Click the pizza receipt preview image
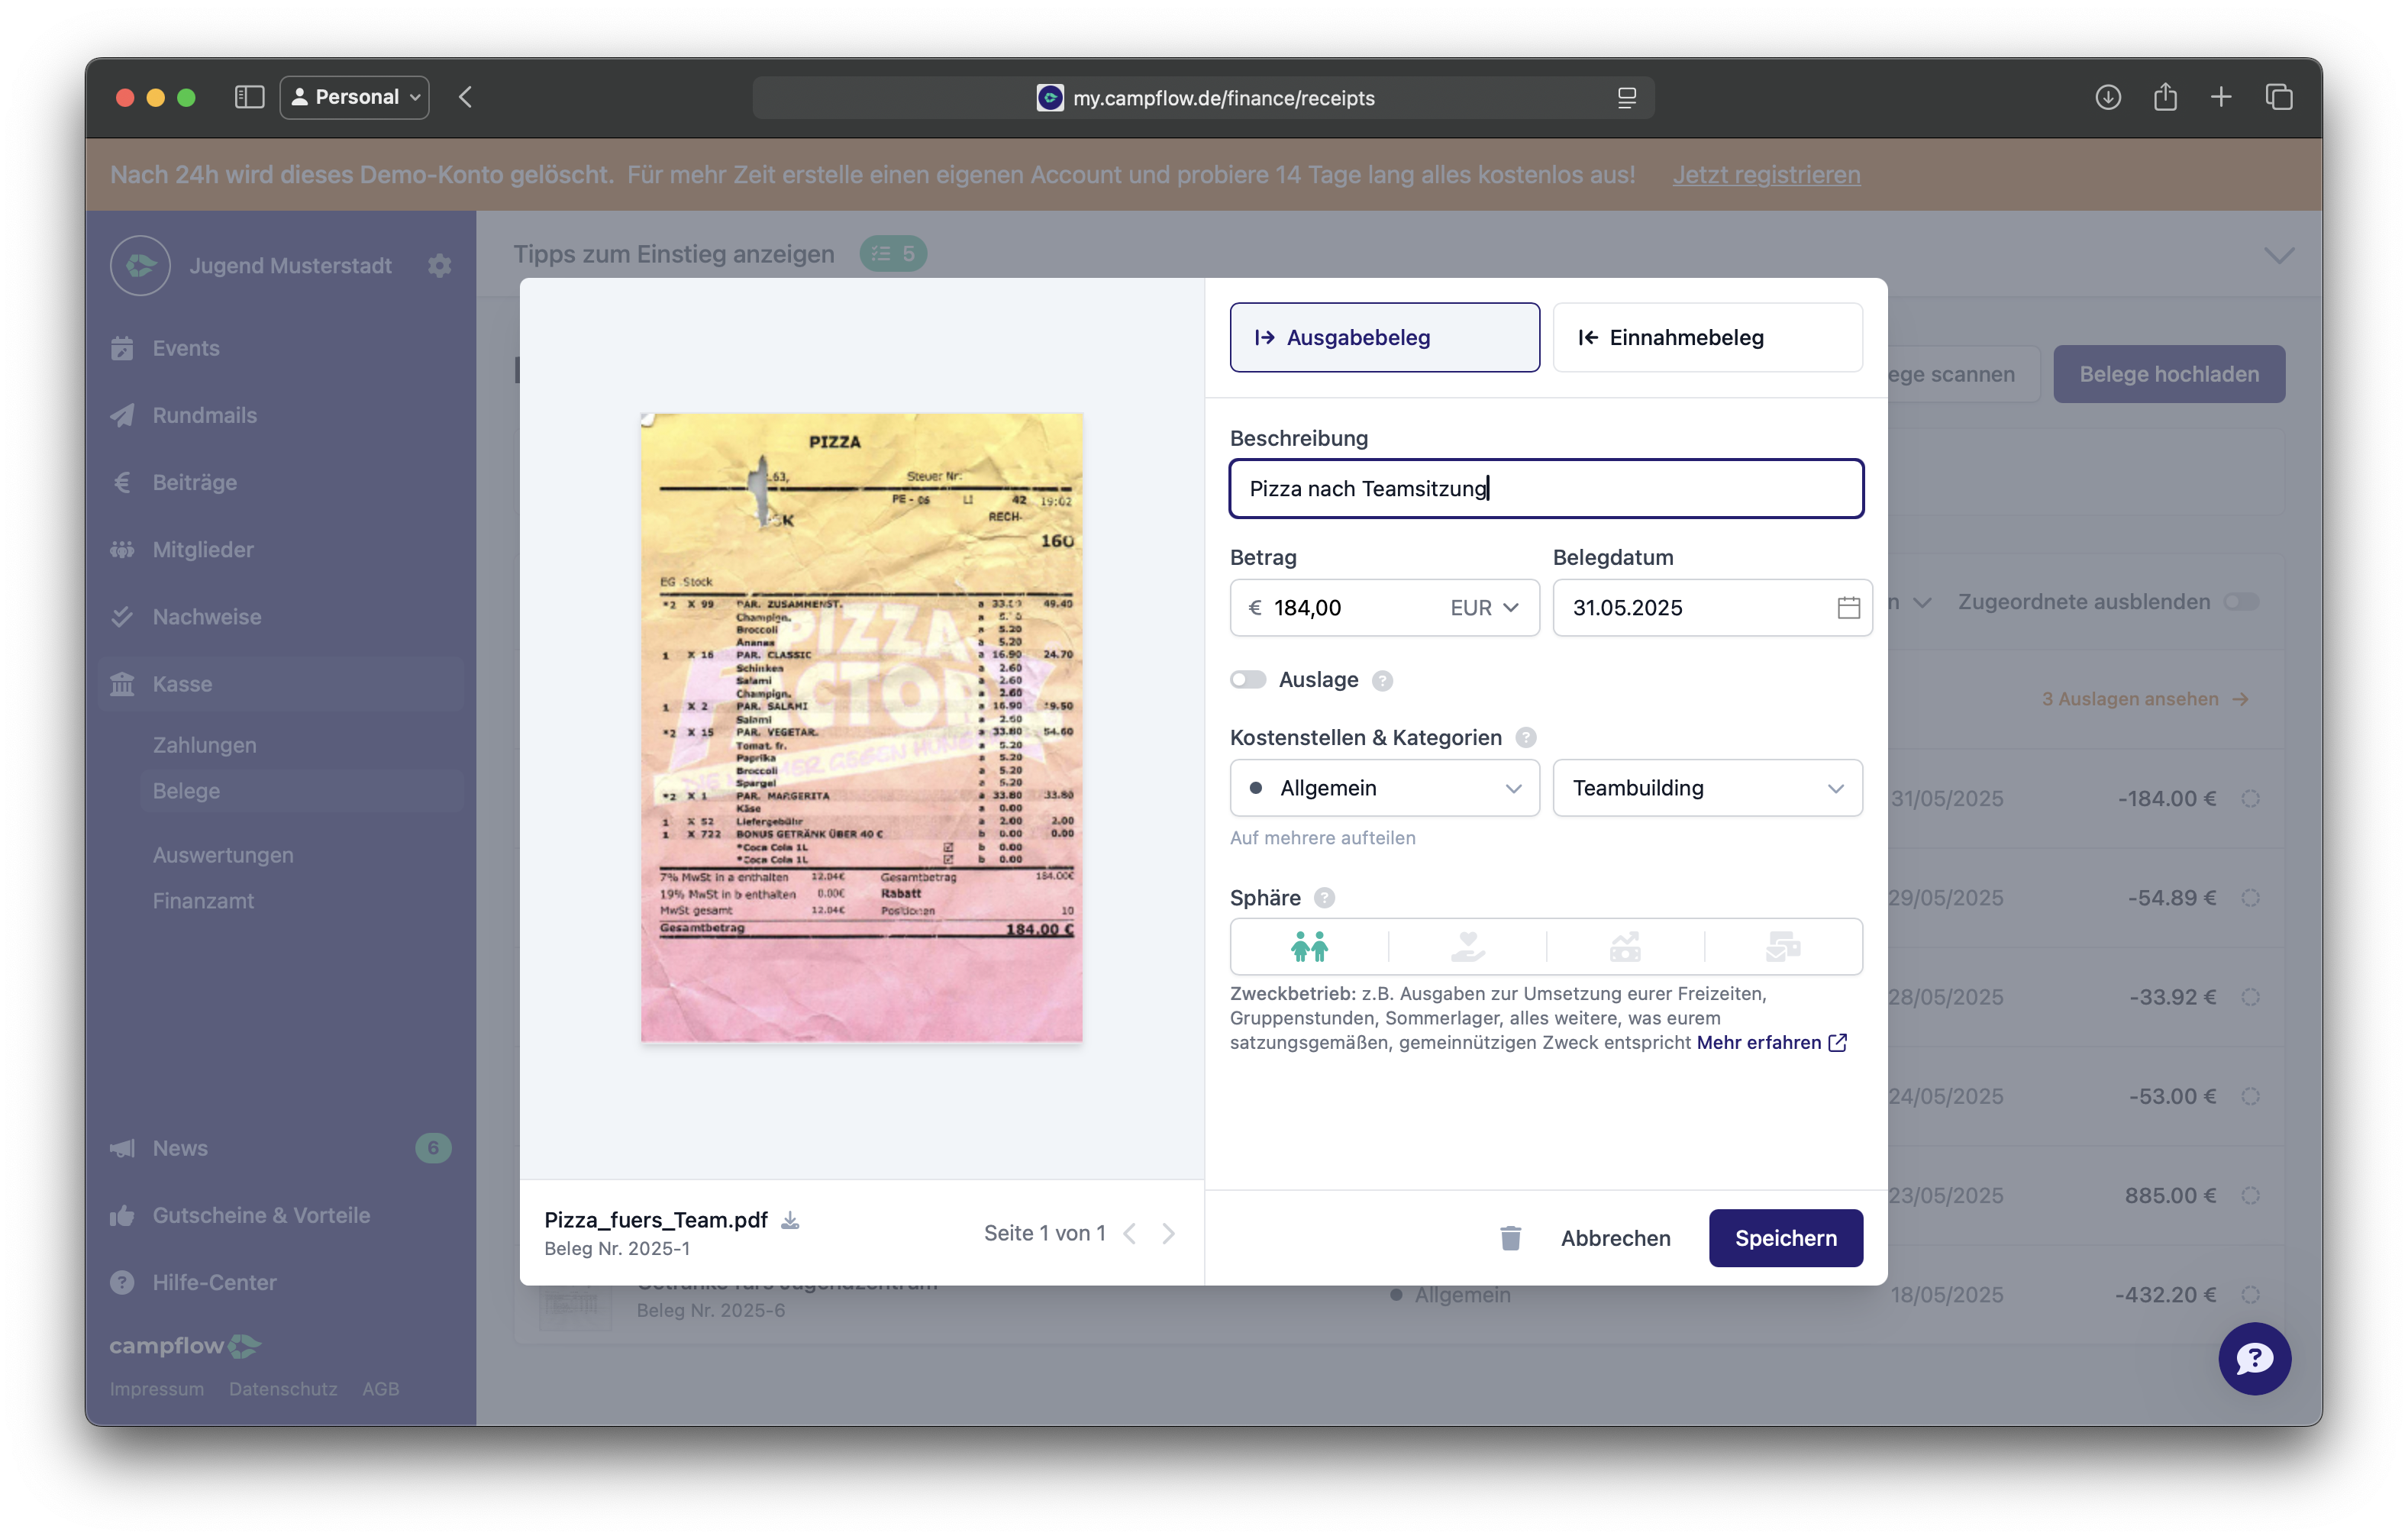 [861, 727]
